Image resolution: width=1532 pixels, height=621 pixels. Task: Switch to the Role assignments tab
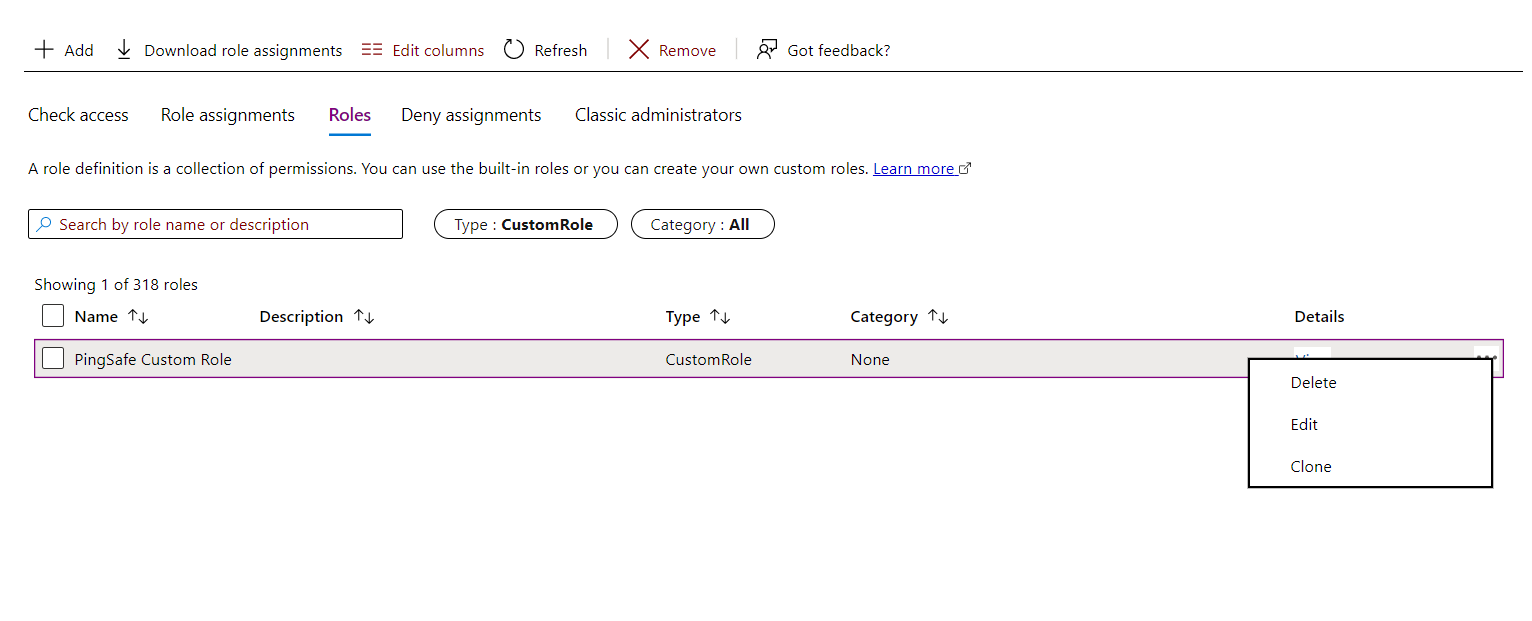(228, 115)
